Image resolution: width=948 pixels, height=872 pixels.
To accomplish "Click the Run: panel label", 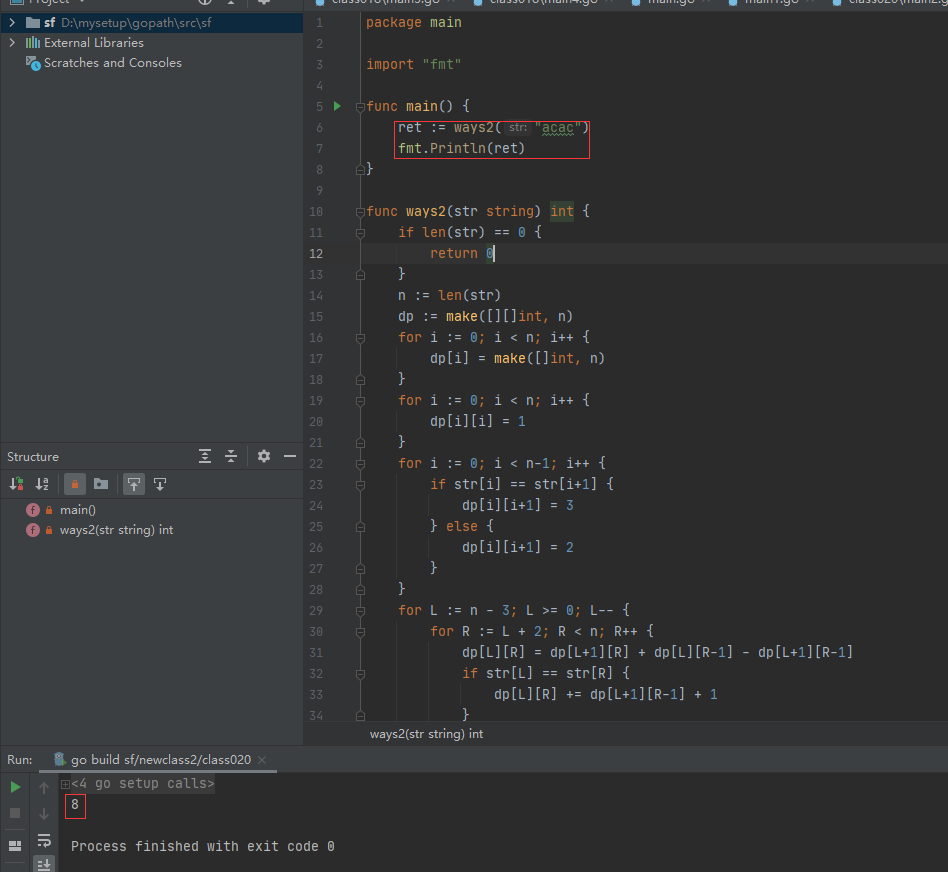I will coord(20,760).
